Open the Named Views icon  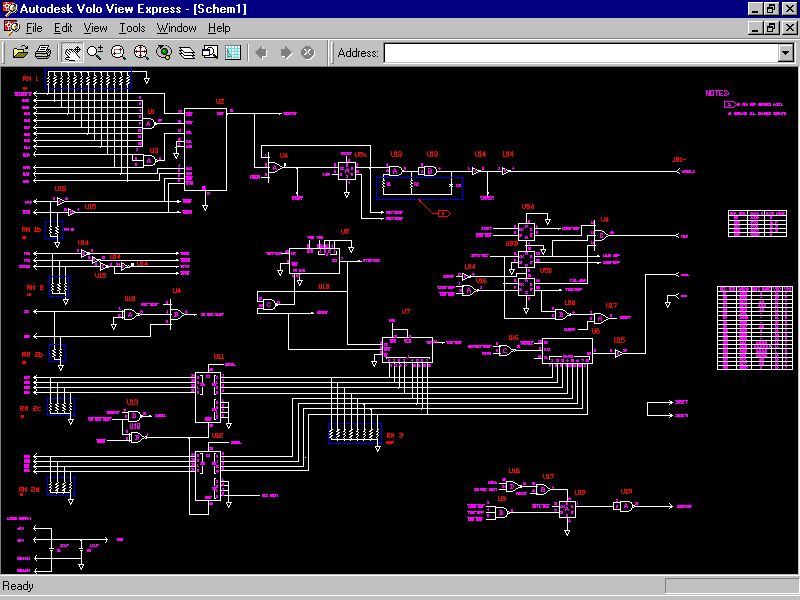(210, 52)
